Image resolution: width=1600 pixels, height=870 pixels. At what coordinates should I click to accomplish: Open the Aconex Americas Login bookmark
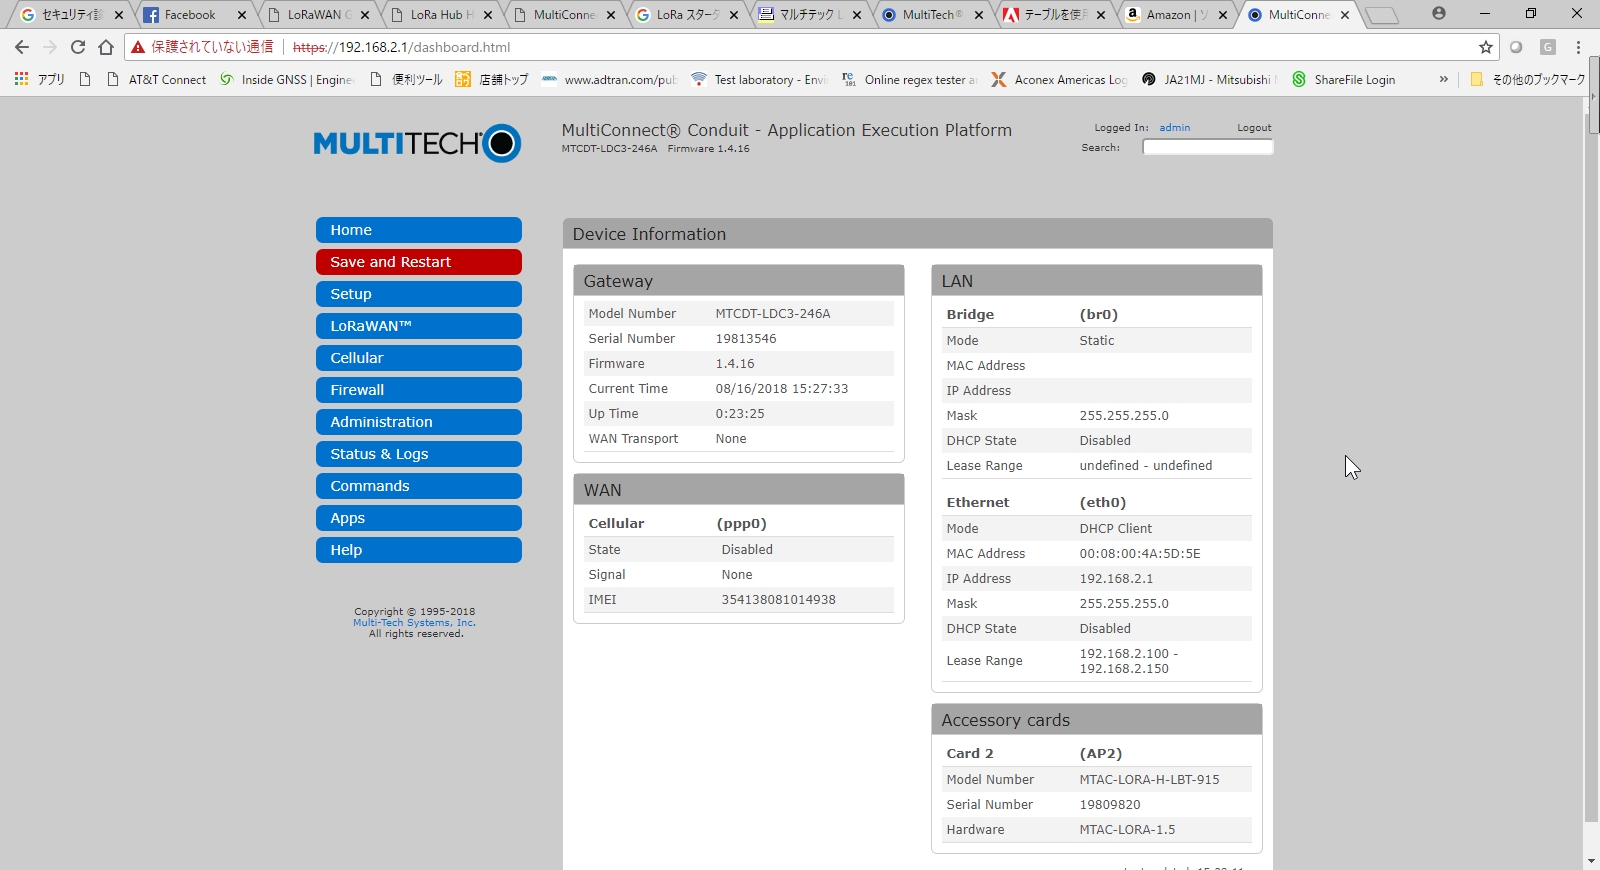1059,79
